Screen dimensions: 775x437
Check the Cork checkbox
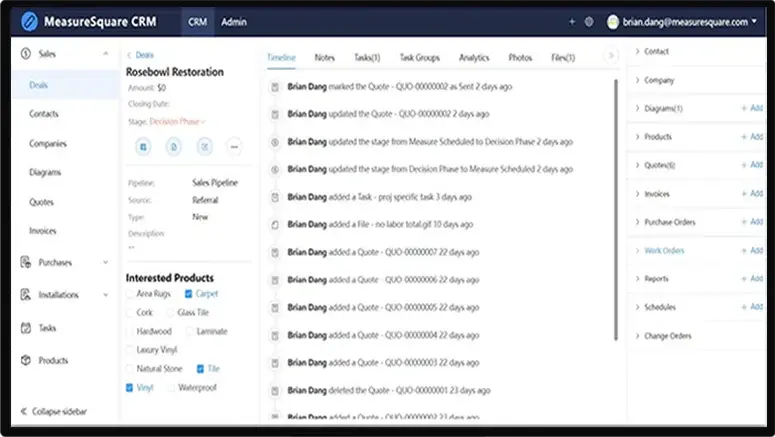point(129,313)
